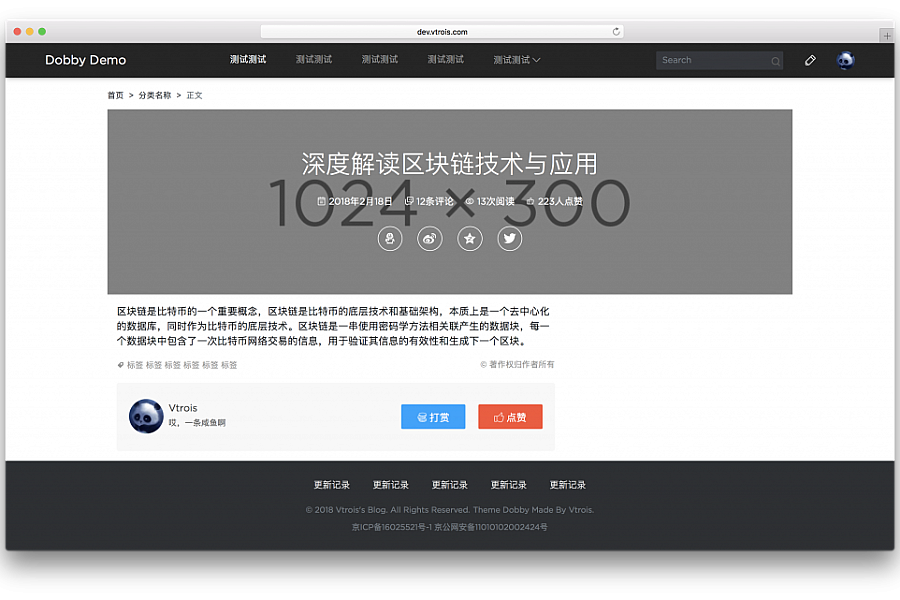The image size is (900, 600).
Task: Click the eye icon beside 13次阅读
Action: [470, 202]
